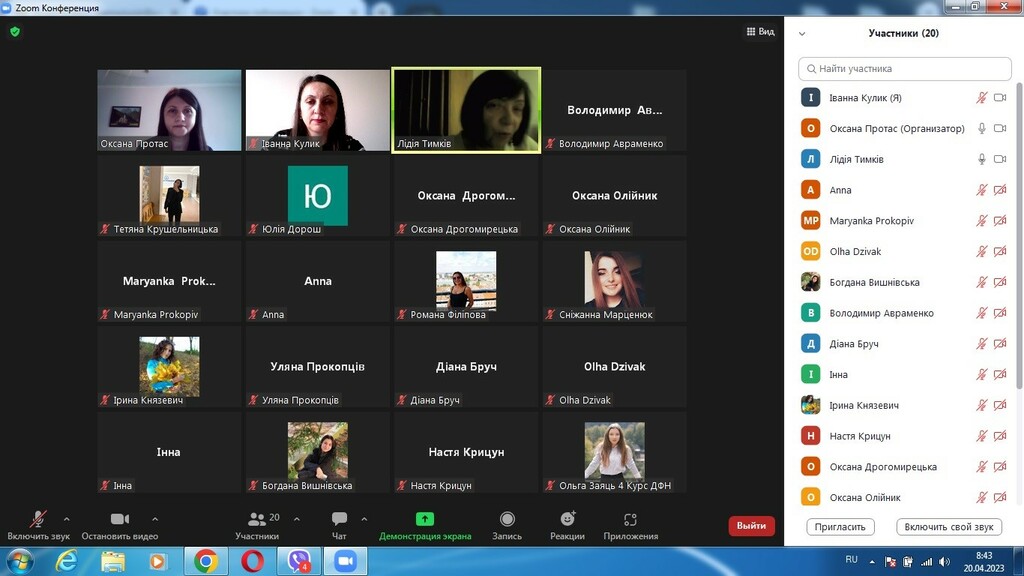Open Participants (Участники) icon in toolbar
Image resolution: width=1024 pixels, height=576 pixels.
(257, 519)
